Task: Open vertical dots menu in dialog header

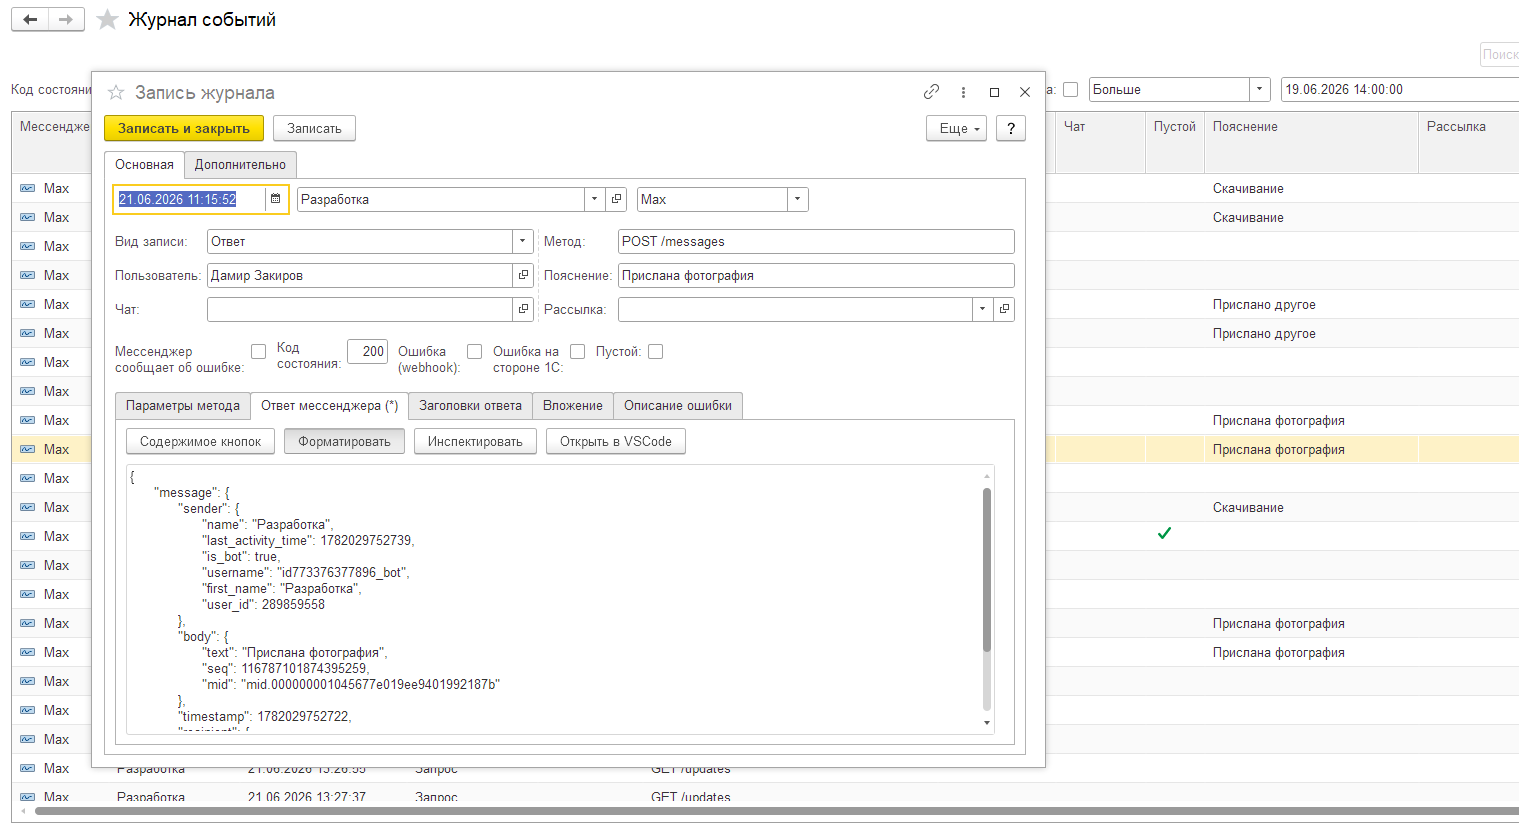Action: (963, 92)
